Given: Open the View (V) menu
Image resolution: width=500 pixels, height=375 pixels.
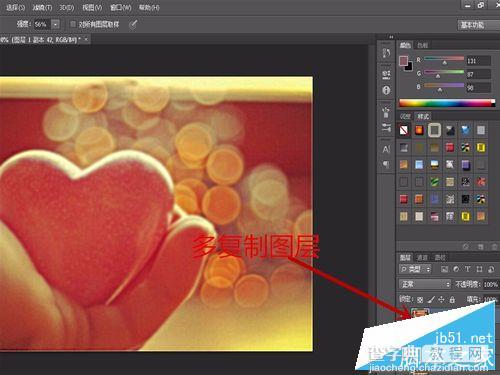Looking at the screenshot, I should (x=92, y=7).
